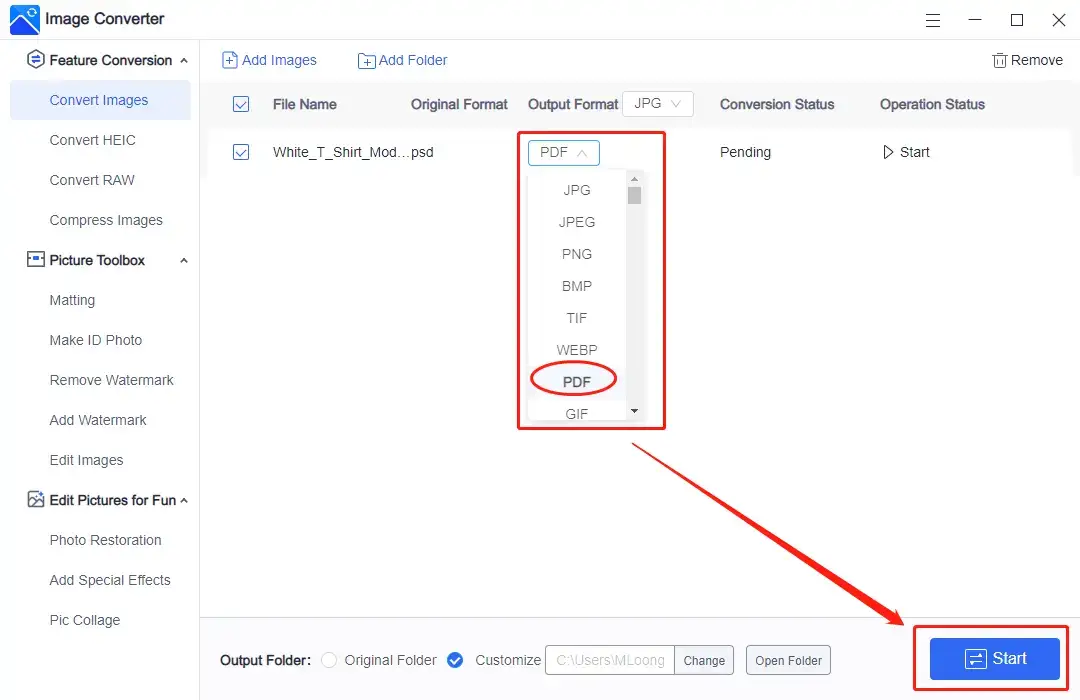The image size is (1080, 700).
Task: Click the Add Images plus icon
Action: (231, 60)
